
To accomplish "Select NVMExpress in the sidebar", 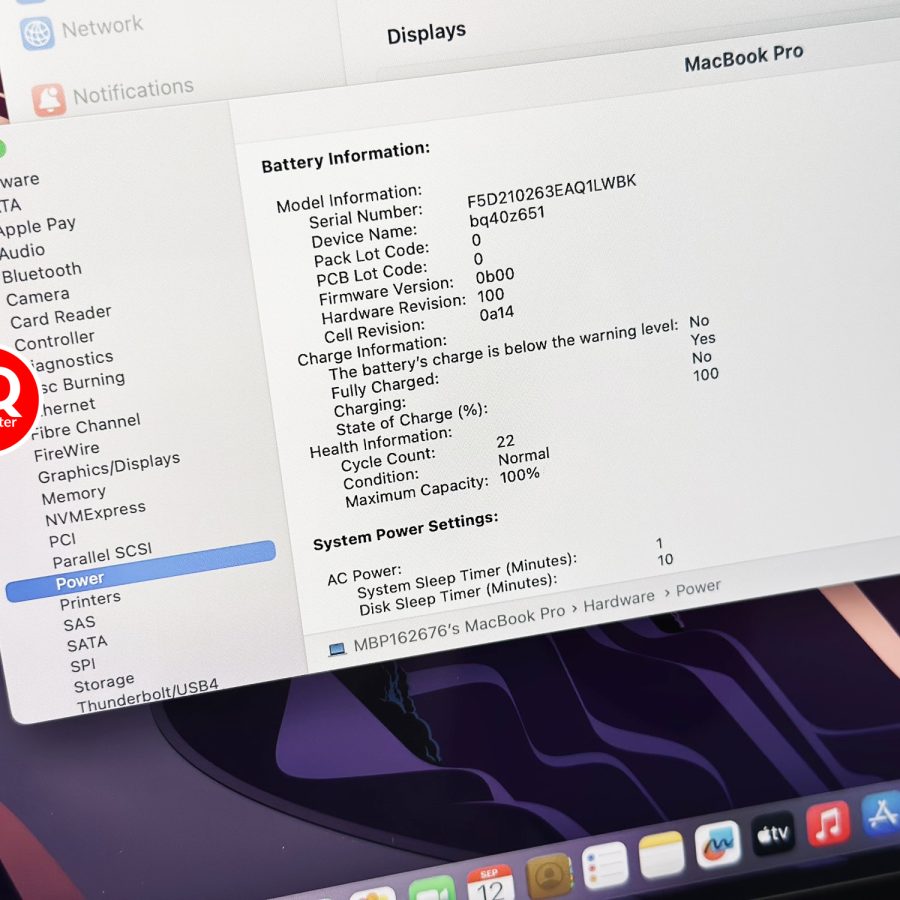I will (95, 514).
